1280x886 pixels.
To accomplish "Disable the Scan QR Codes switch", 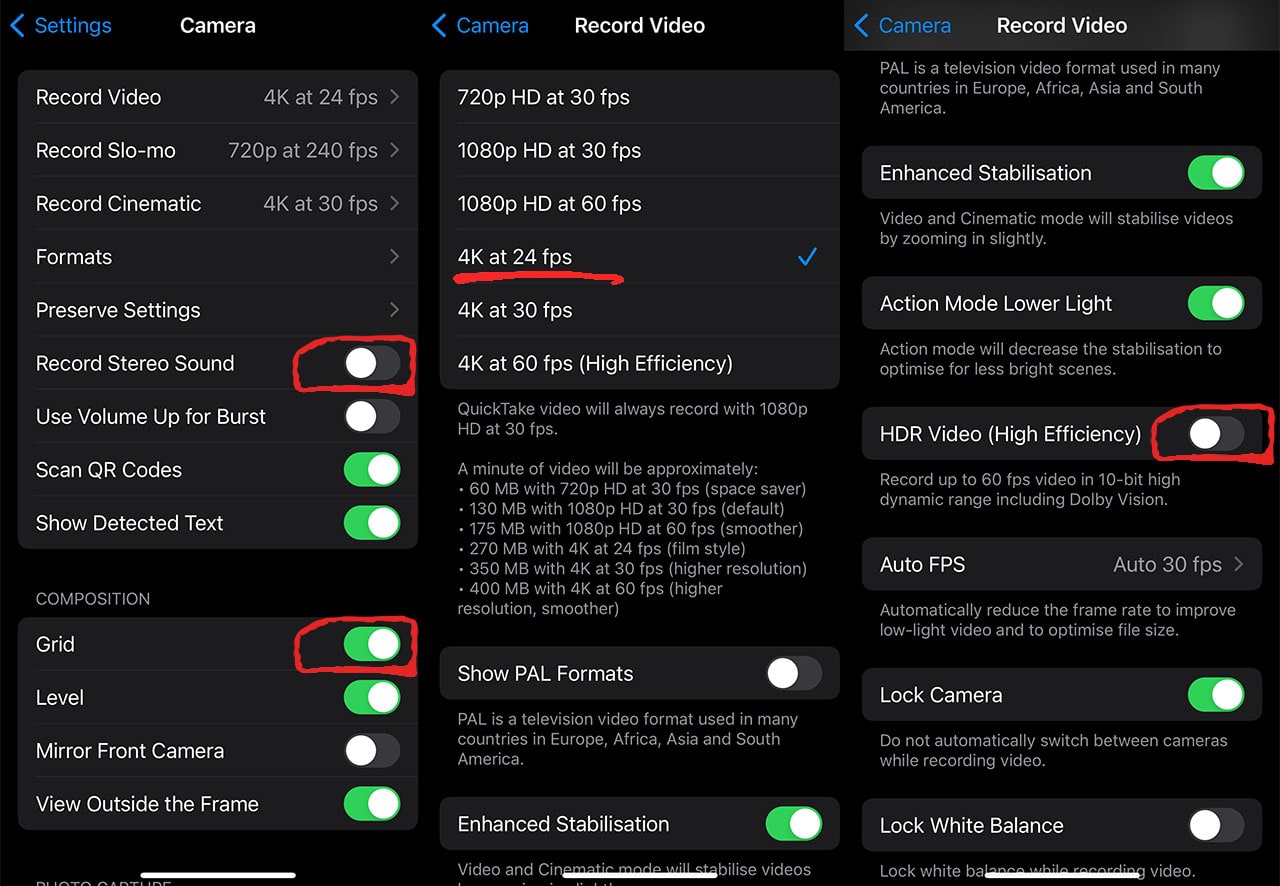I will tap(372, 469).
